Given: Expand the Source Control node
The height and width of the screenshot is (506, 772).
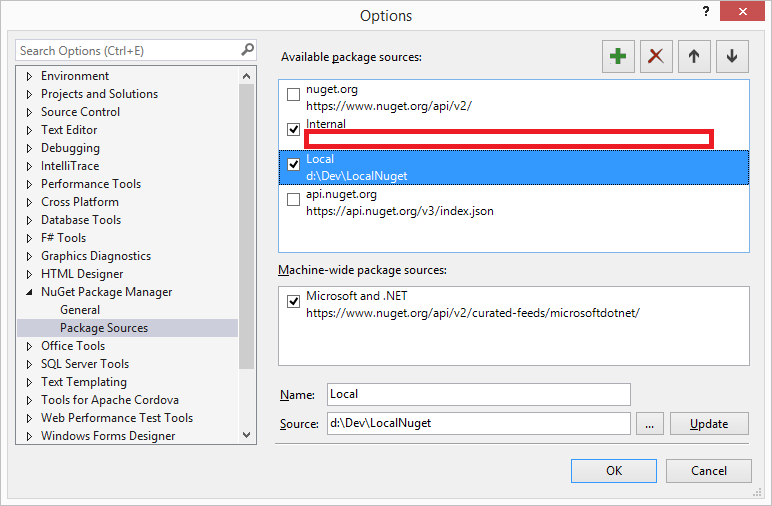Looking at the screenshot, I should click(29, 112).
